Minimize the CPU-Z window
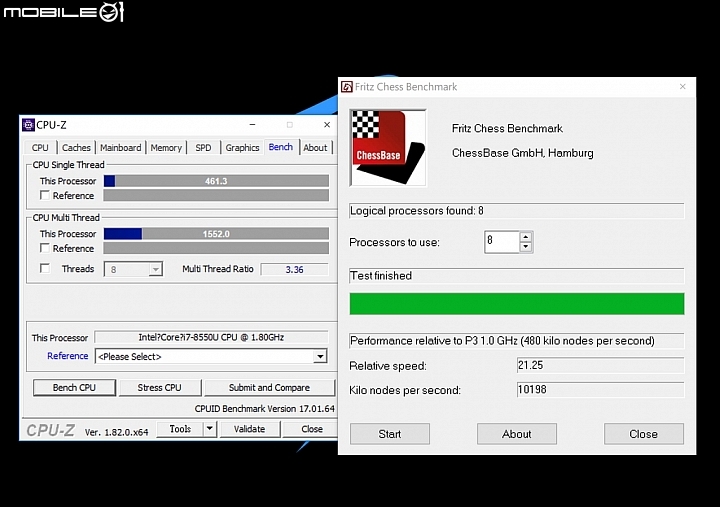720x507 pixels. coord(253,125)
